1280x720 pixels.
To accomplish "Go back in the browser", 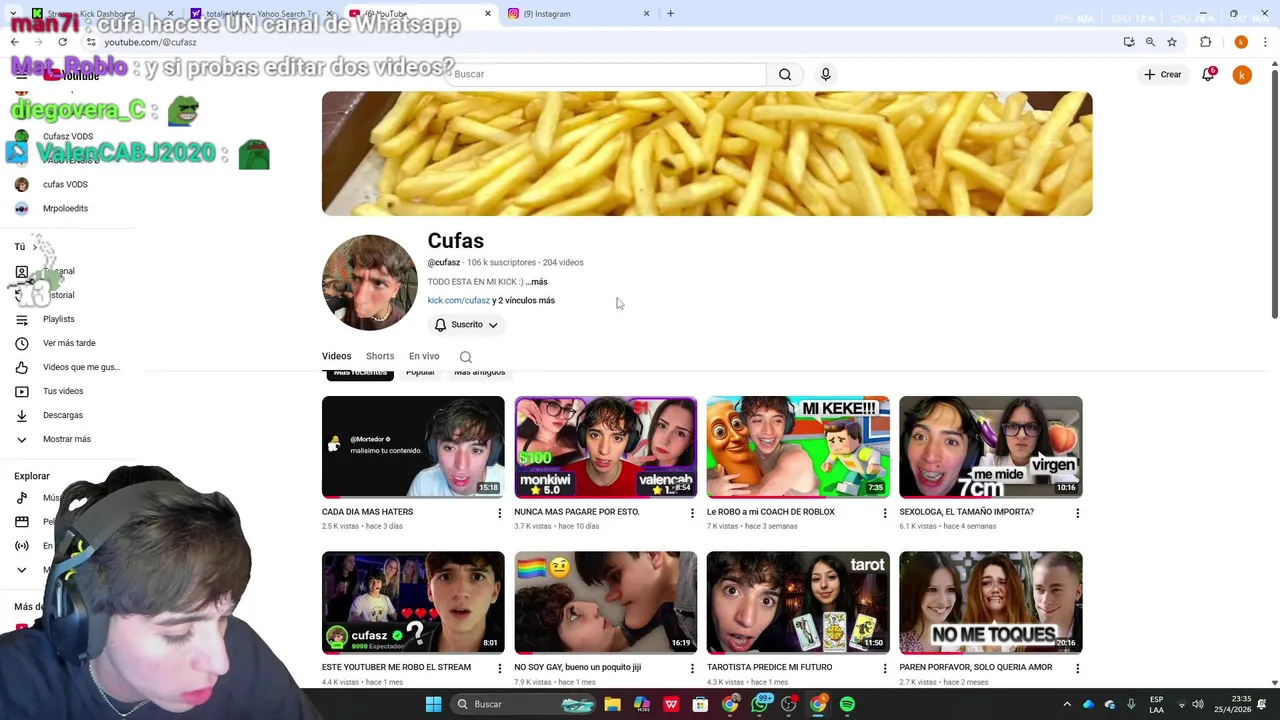I will point(14,42).
